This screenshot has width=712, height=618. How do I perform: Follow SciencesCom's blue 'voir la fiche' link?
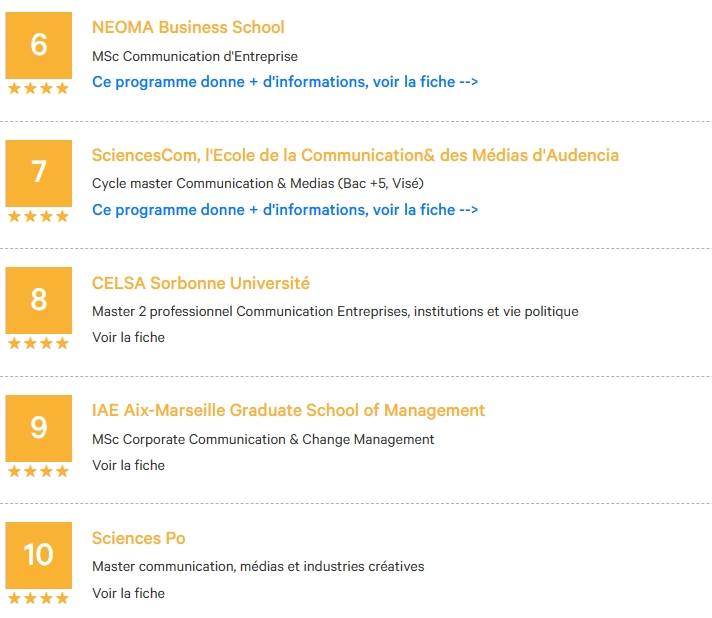tap(285, 210)
